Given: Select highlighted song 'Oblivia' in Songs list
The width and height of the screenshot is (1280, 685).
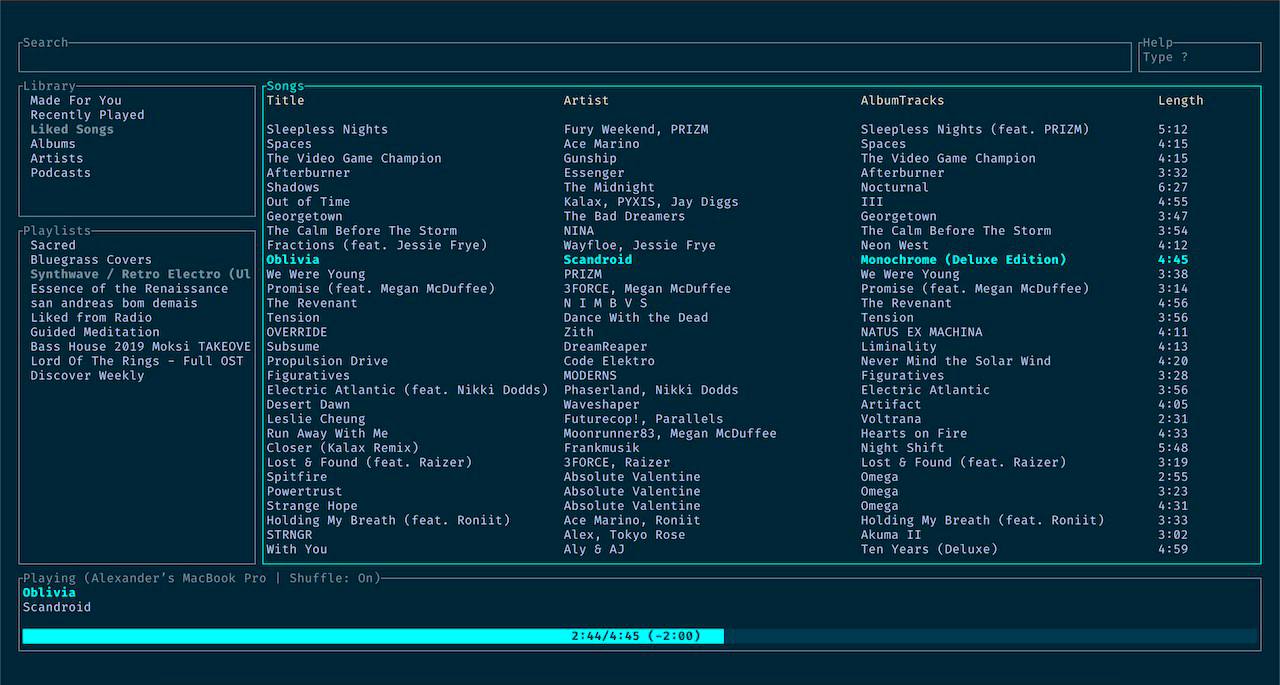Looking at the screenshot, I should [293, 260].
